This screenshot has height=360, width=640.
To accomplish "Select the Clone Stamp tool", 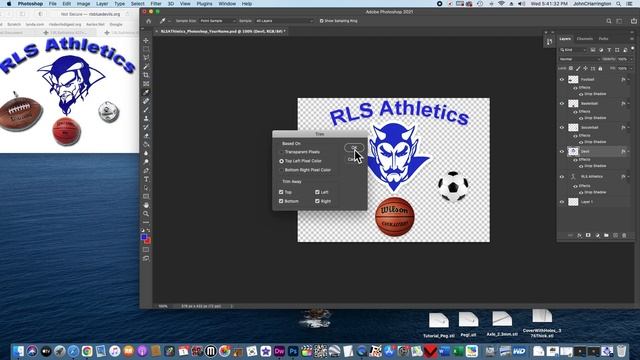I will (x=146, y=118).
